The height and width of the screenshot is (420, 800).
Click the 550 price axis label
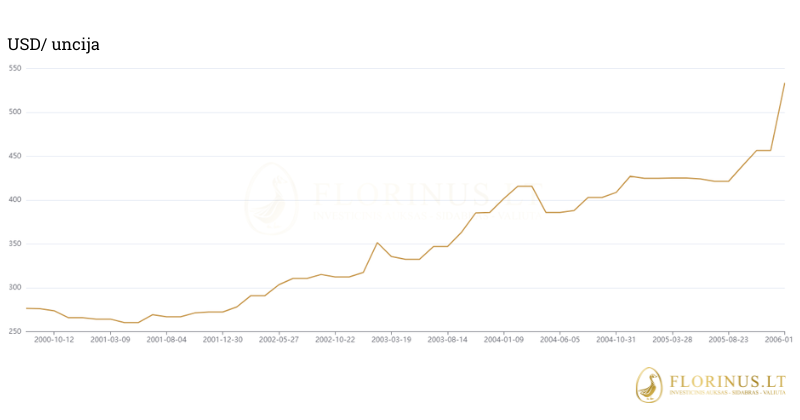[x=15, y=68]
